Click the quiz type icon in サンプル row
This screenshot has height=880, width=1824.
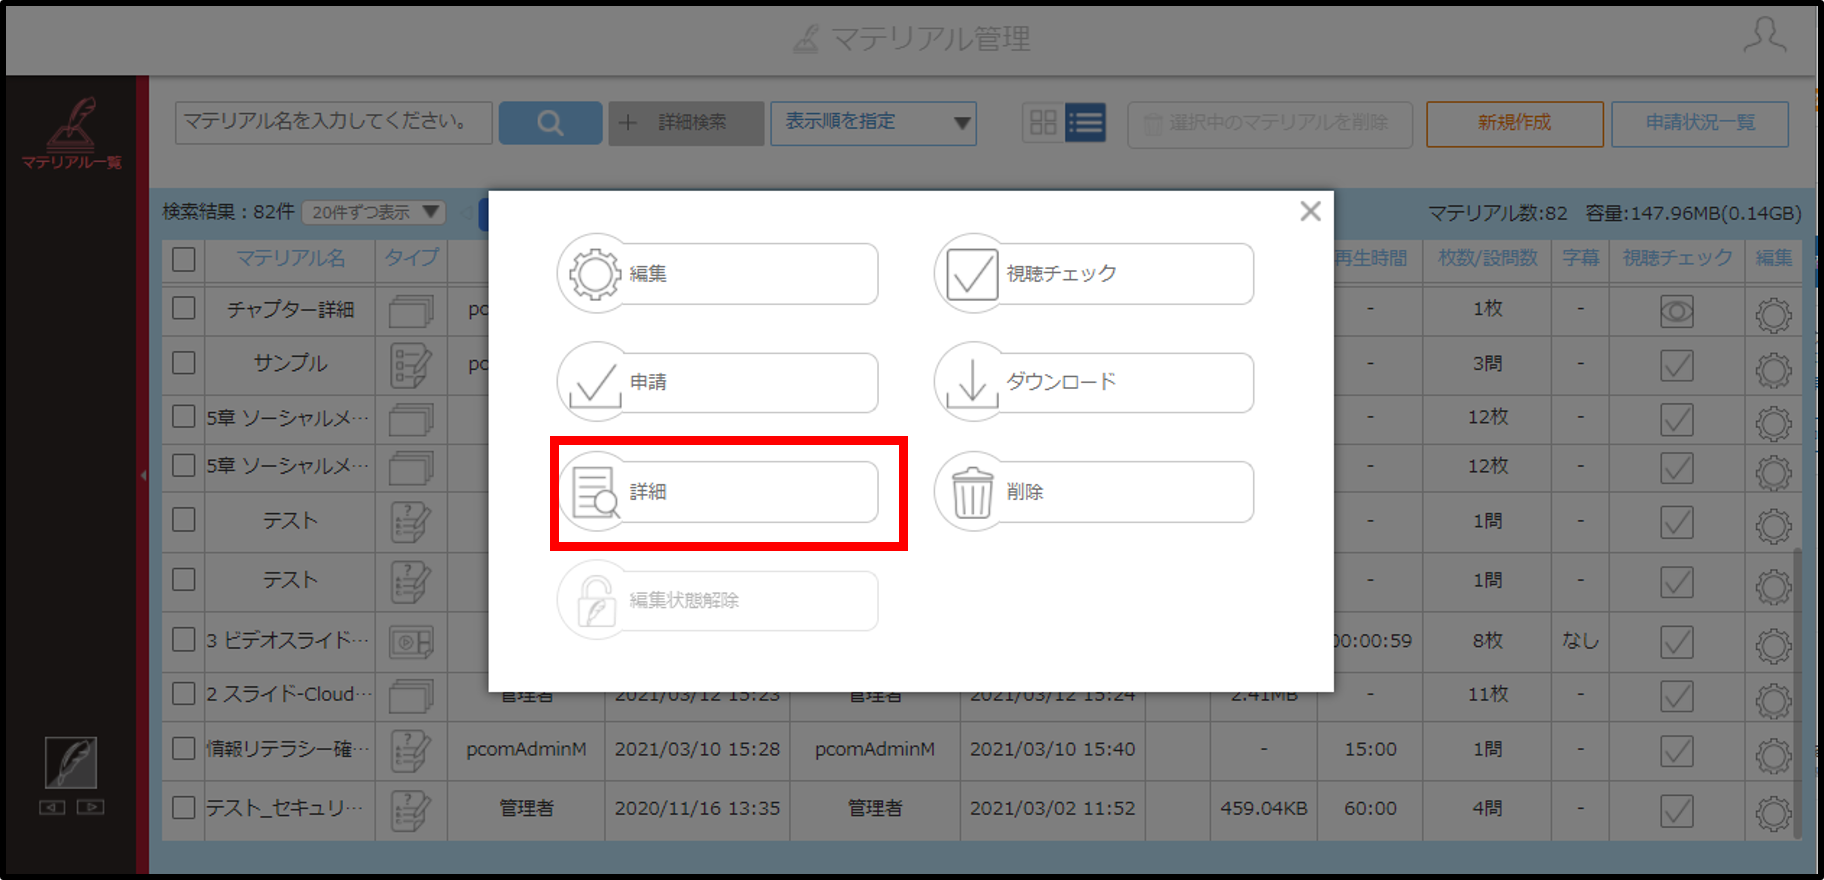point(411,366)
